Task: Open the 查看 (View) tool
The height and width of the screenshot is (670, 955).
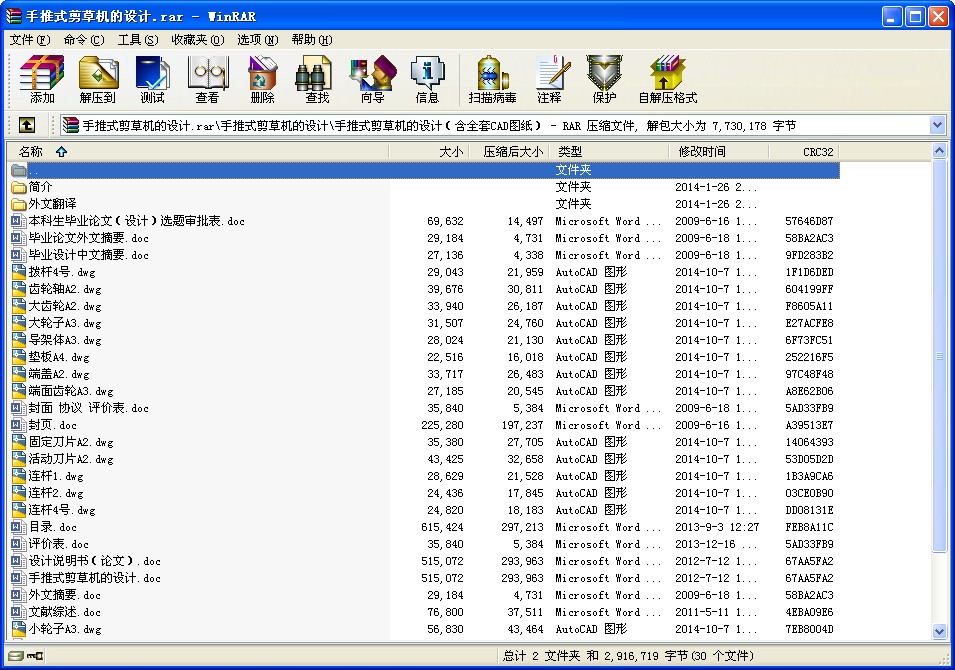Action: pyautogui.click(x=208, y=80)
